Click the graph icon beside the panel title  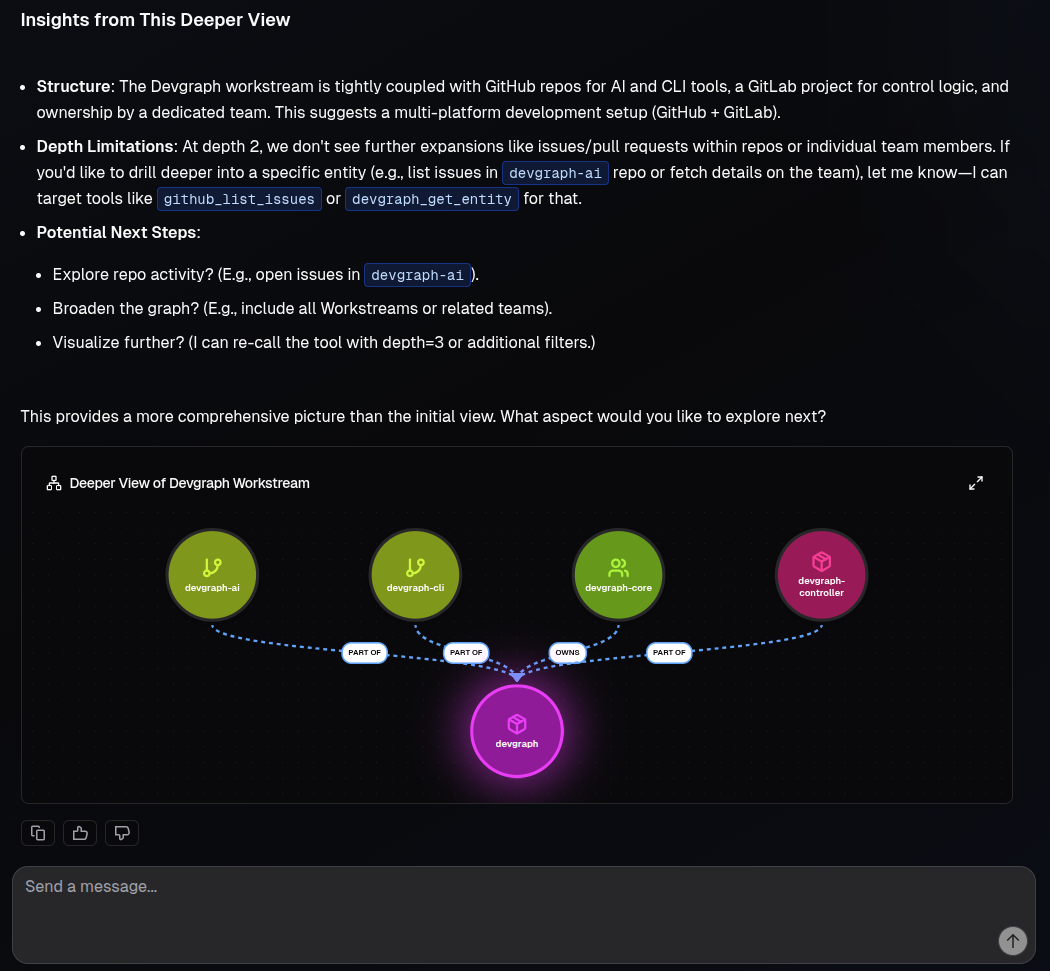click(x=53, y=482)
